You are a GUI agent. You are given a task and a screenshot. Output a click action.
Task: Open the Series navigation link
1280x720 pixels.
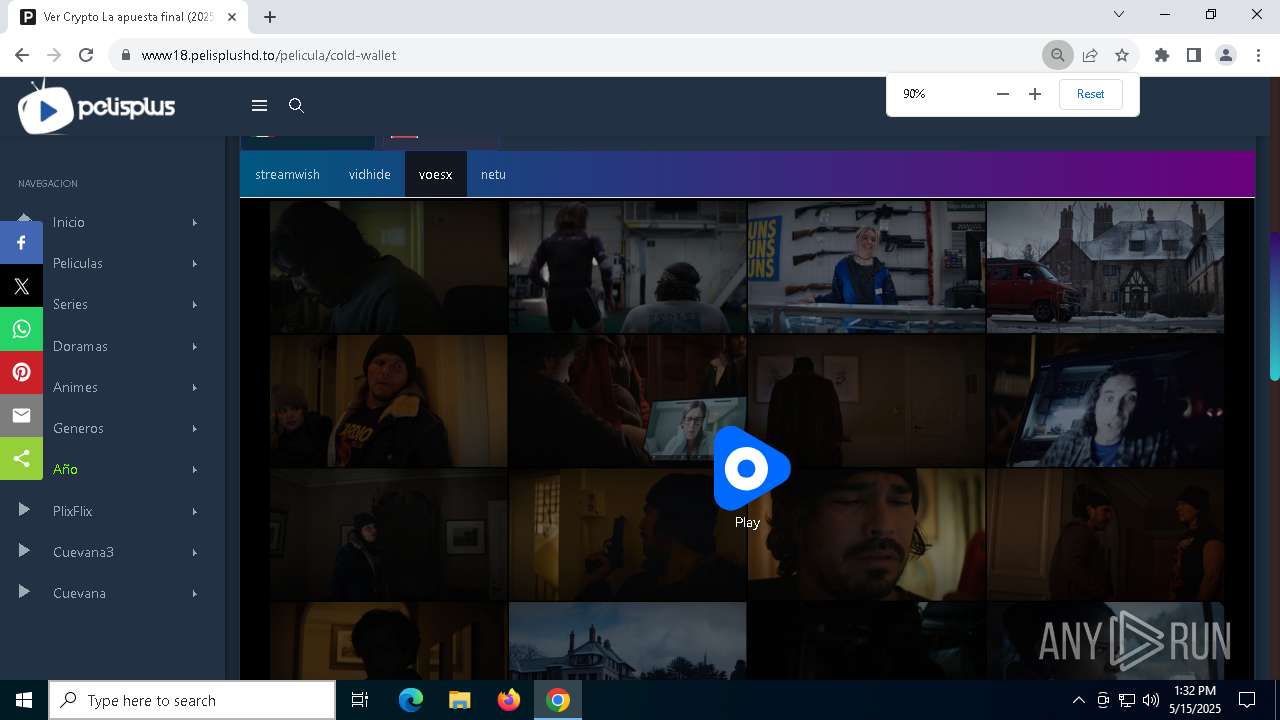tap(70, 304)
